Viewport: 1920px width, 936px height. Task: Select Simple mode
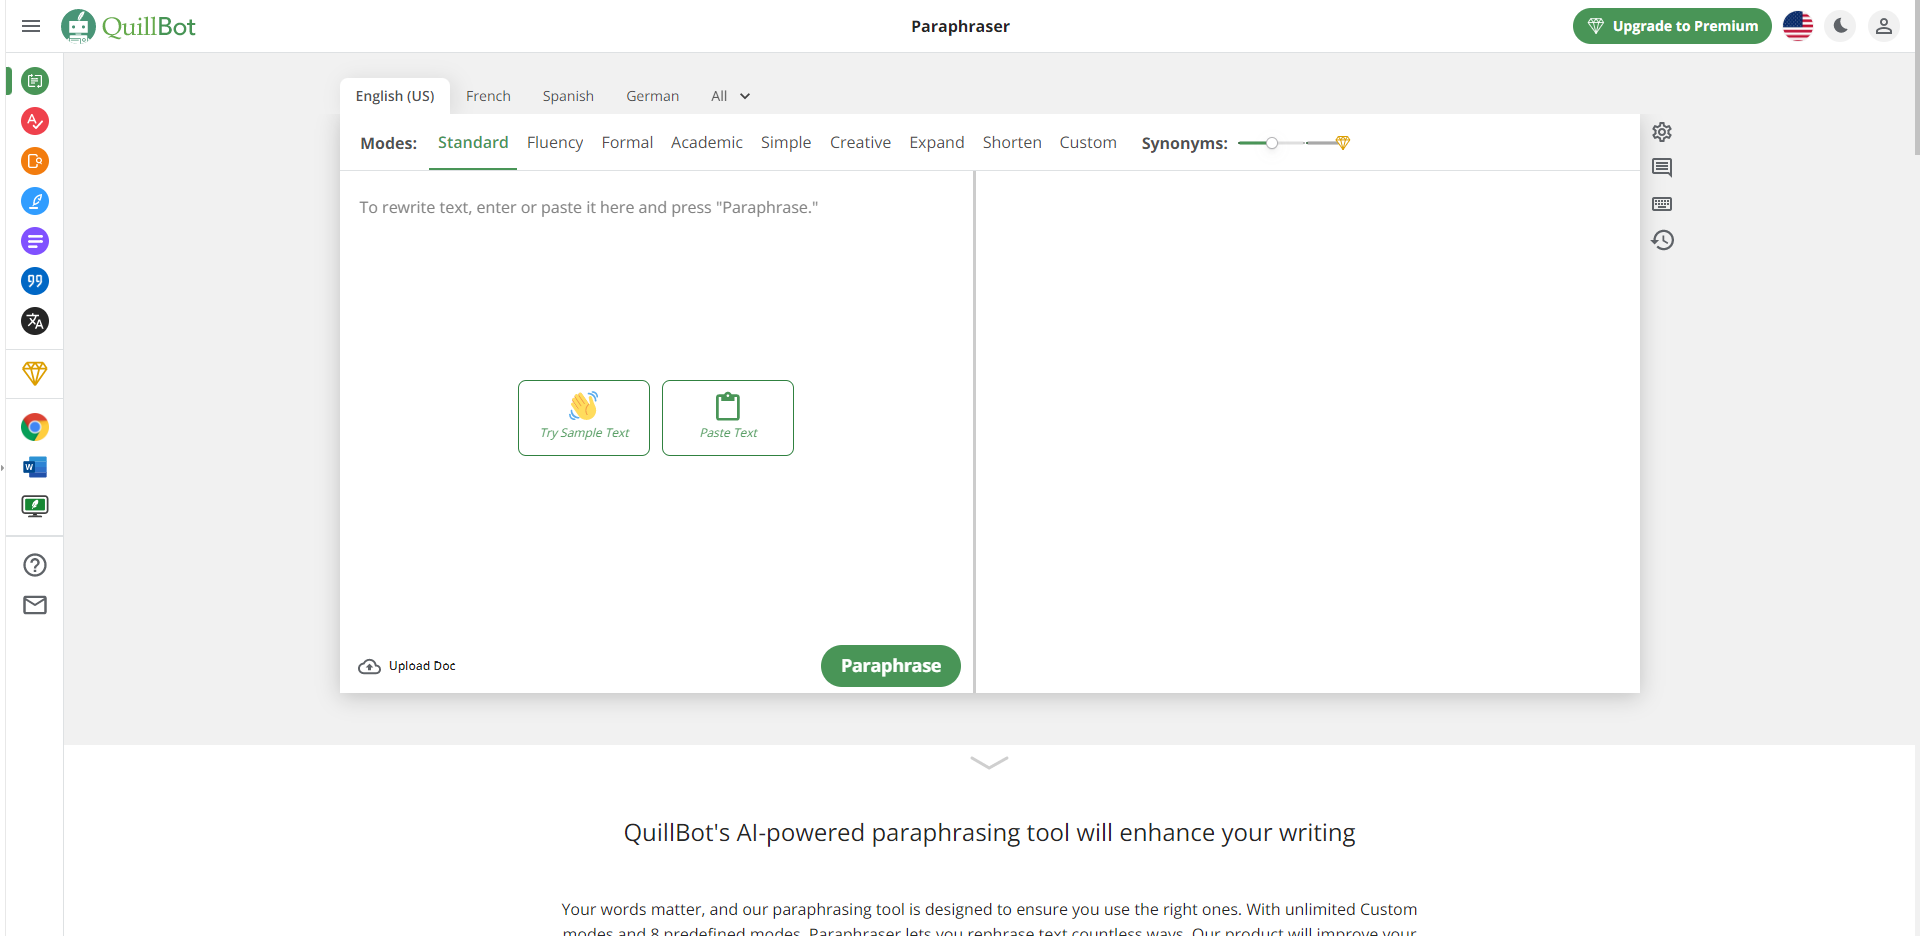(786, 143)
